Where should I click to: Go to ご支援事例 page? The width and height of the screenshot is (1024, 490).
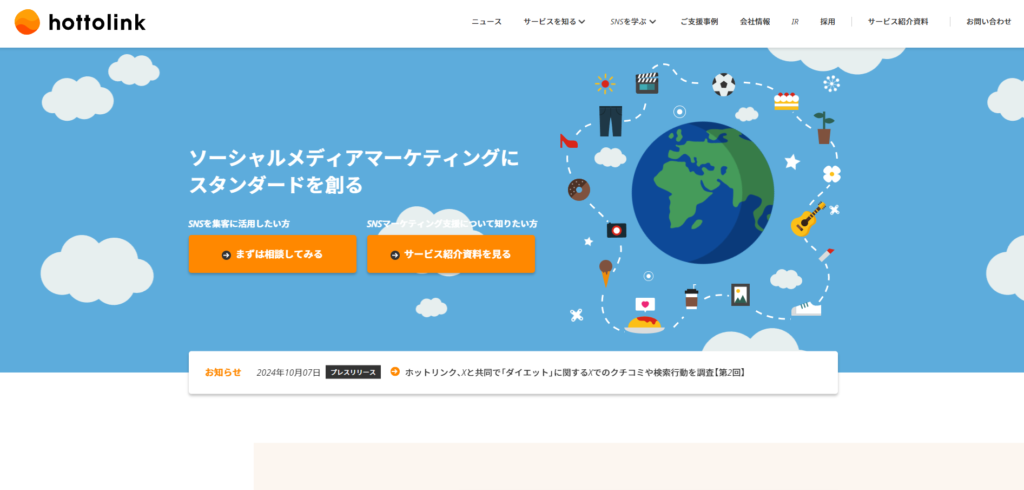pyautogui.click(x=699, y=22)
